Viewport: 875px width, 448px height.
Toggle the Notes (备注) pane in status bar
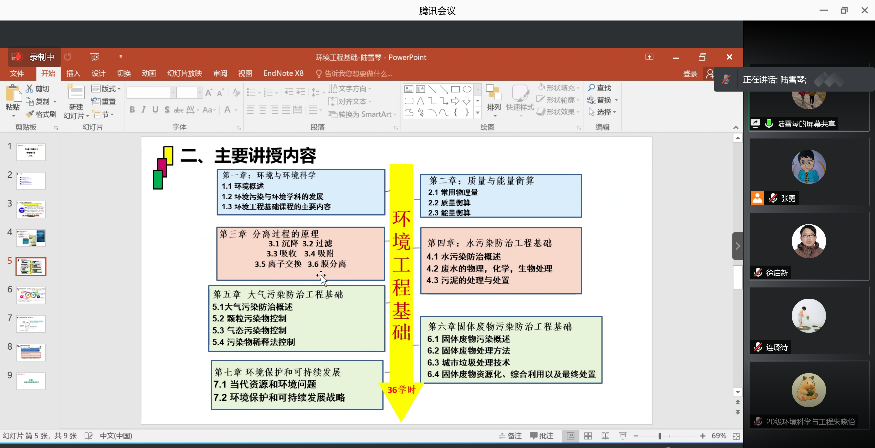click(x=513, y=436)
